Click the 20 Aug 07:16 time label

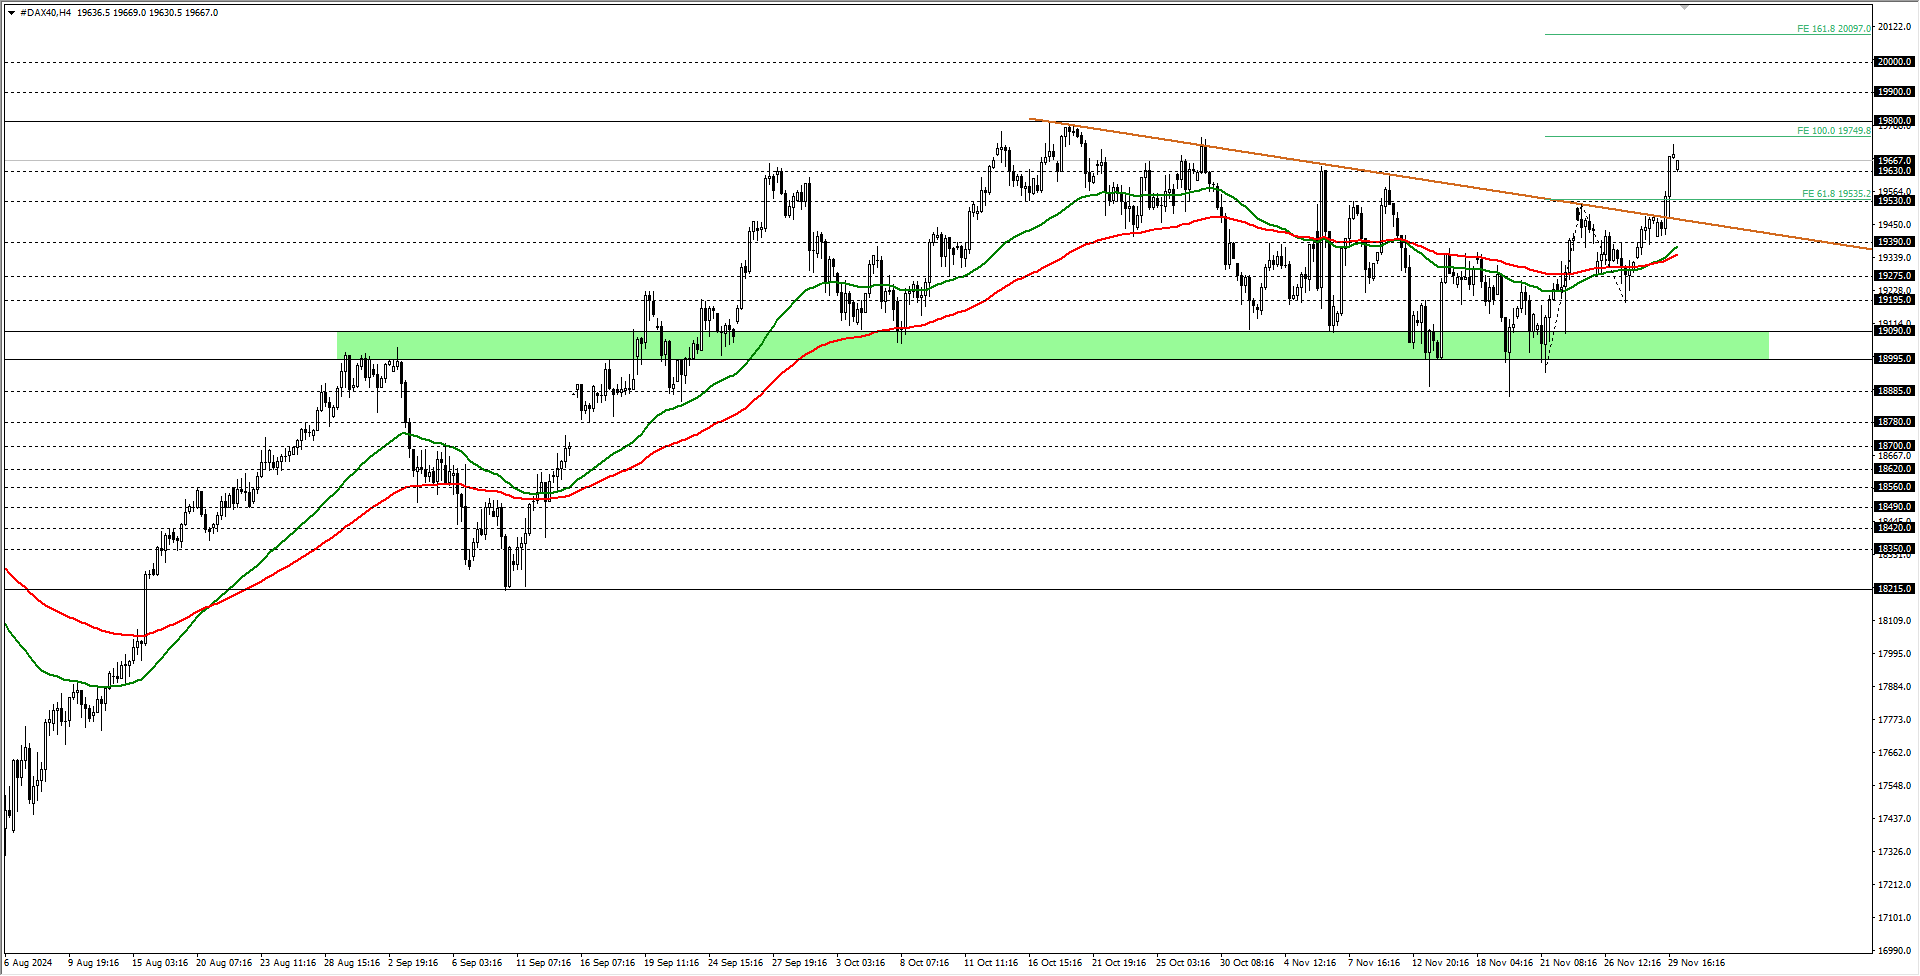point(224,963)
